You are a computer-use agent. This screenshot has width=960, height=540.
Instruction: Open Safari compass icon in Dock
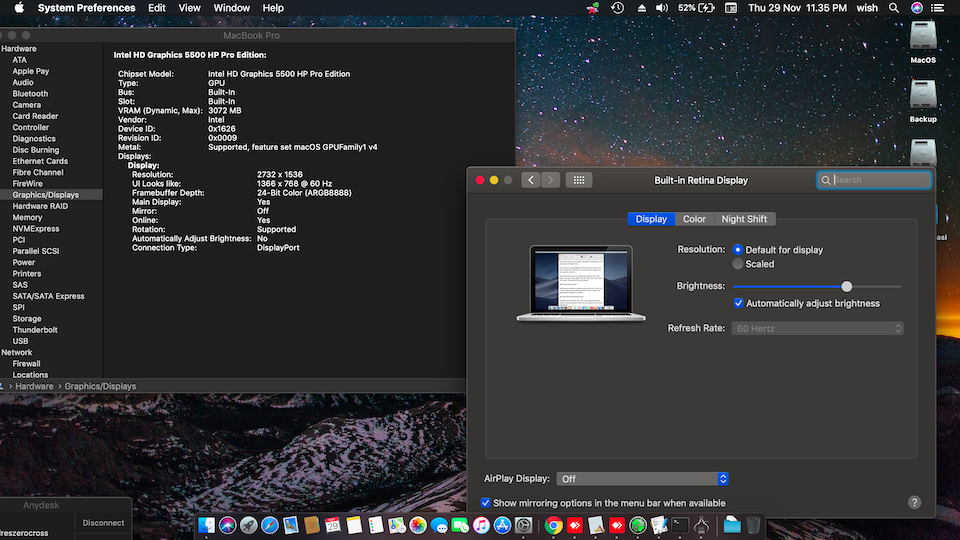270,525
